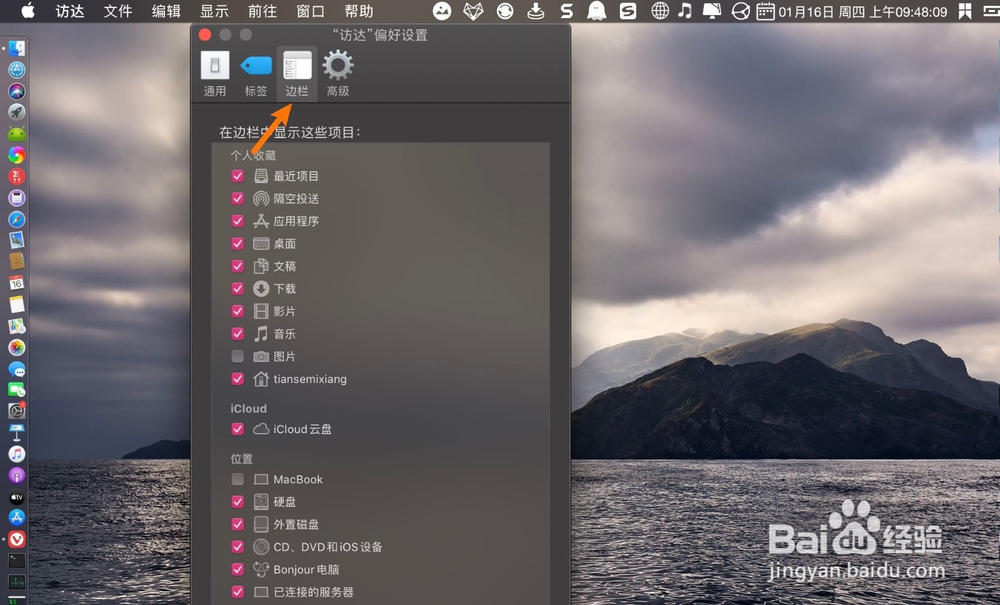Click the globe icon in the menu bar
This screenshot has height=605, width=1000.
[x=660, y=12]
